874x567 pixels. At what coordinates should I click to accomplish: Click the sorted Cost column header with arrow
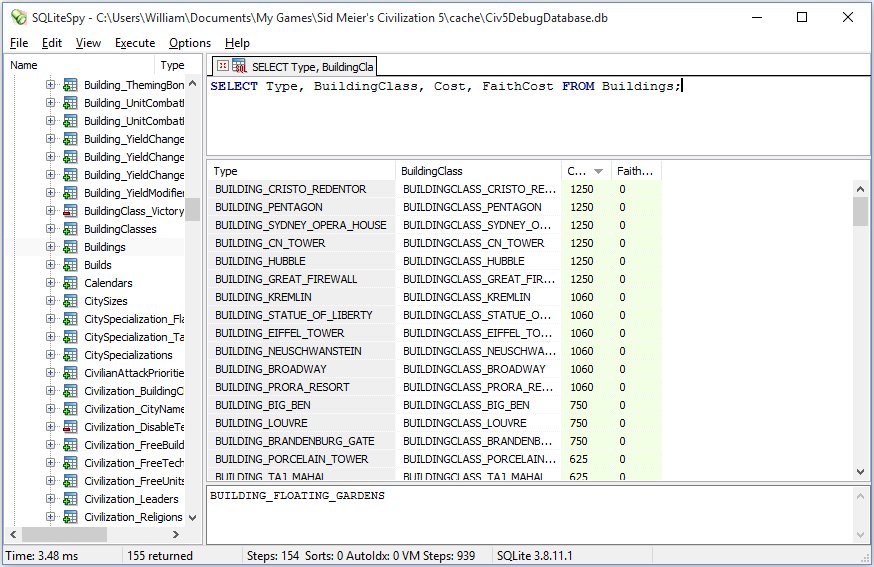[586, 171]
